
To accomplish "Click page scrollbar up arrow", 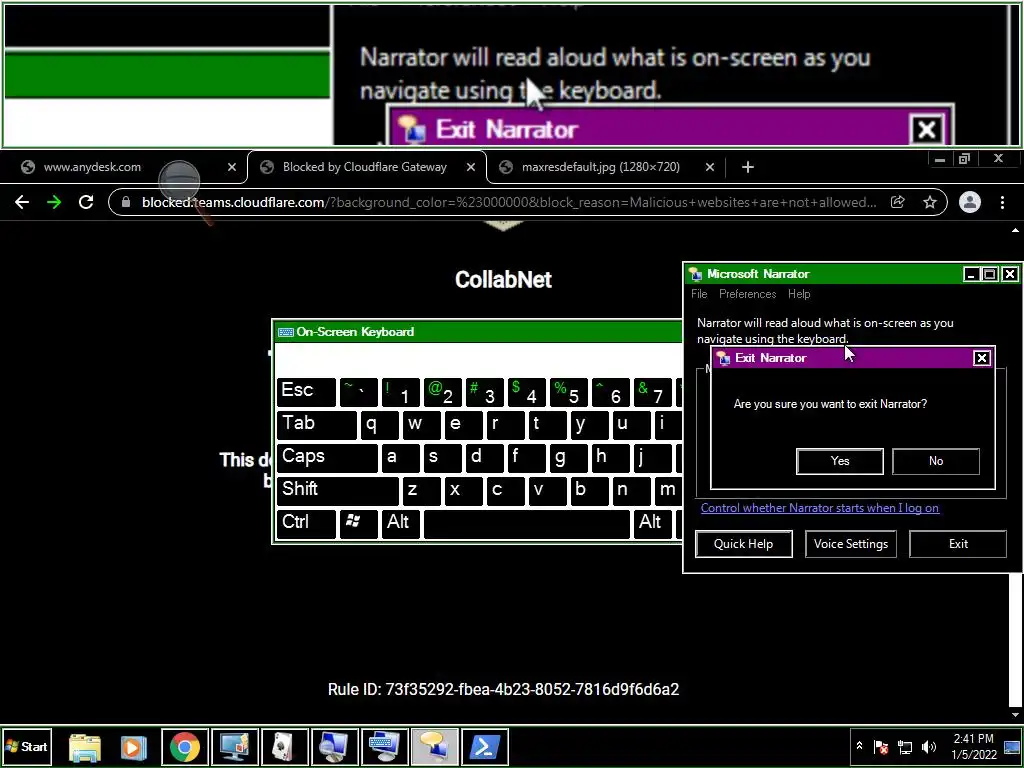I will coord(1016,231).
